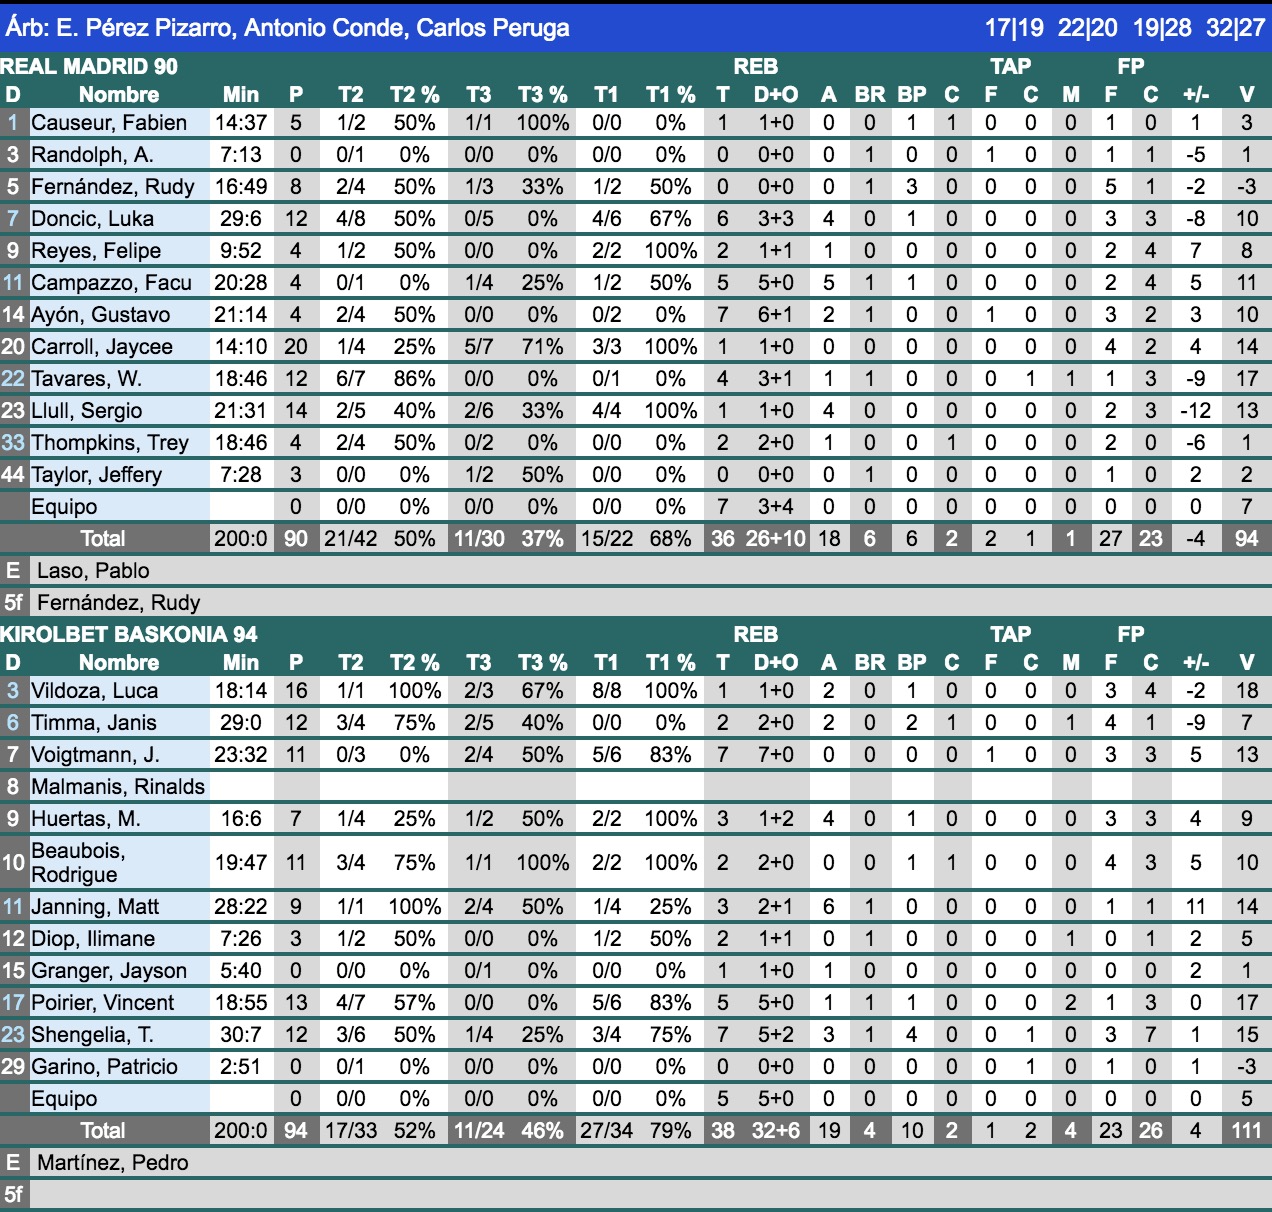The height and width of the screenshot is (1212, 1272).
Task: Click Garino, Patricio player name
Action: point(104,1067)
